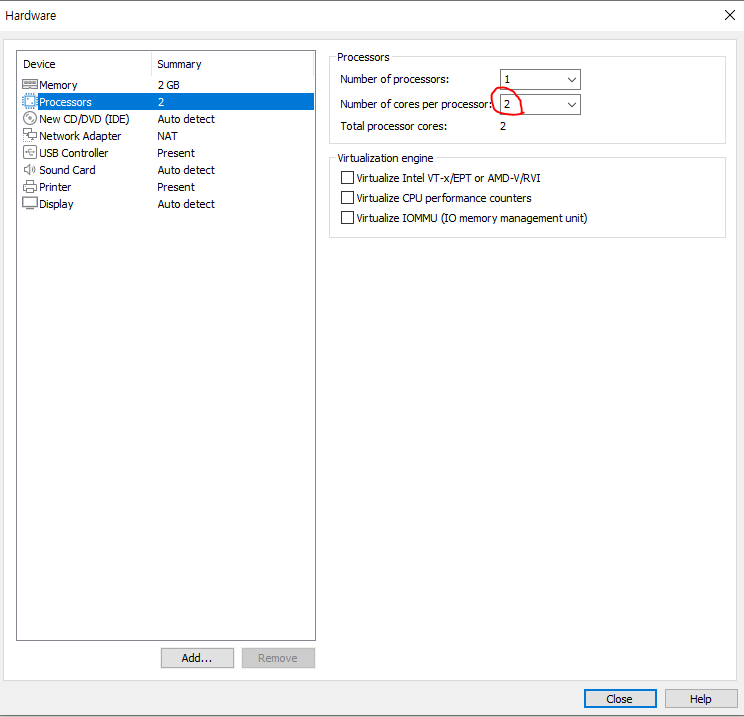Screen dimensions: 744x717
Task: Click the Summary column header
Action: click(179, 64)
